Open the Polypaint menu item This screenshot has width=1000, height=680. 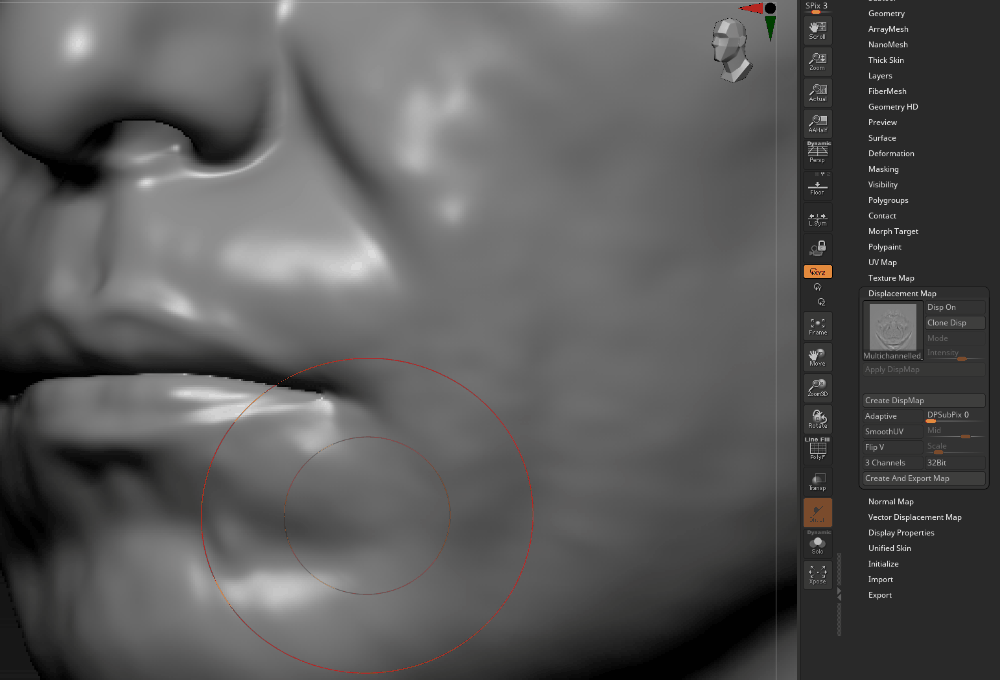click(x=884, y=247)
